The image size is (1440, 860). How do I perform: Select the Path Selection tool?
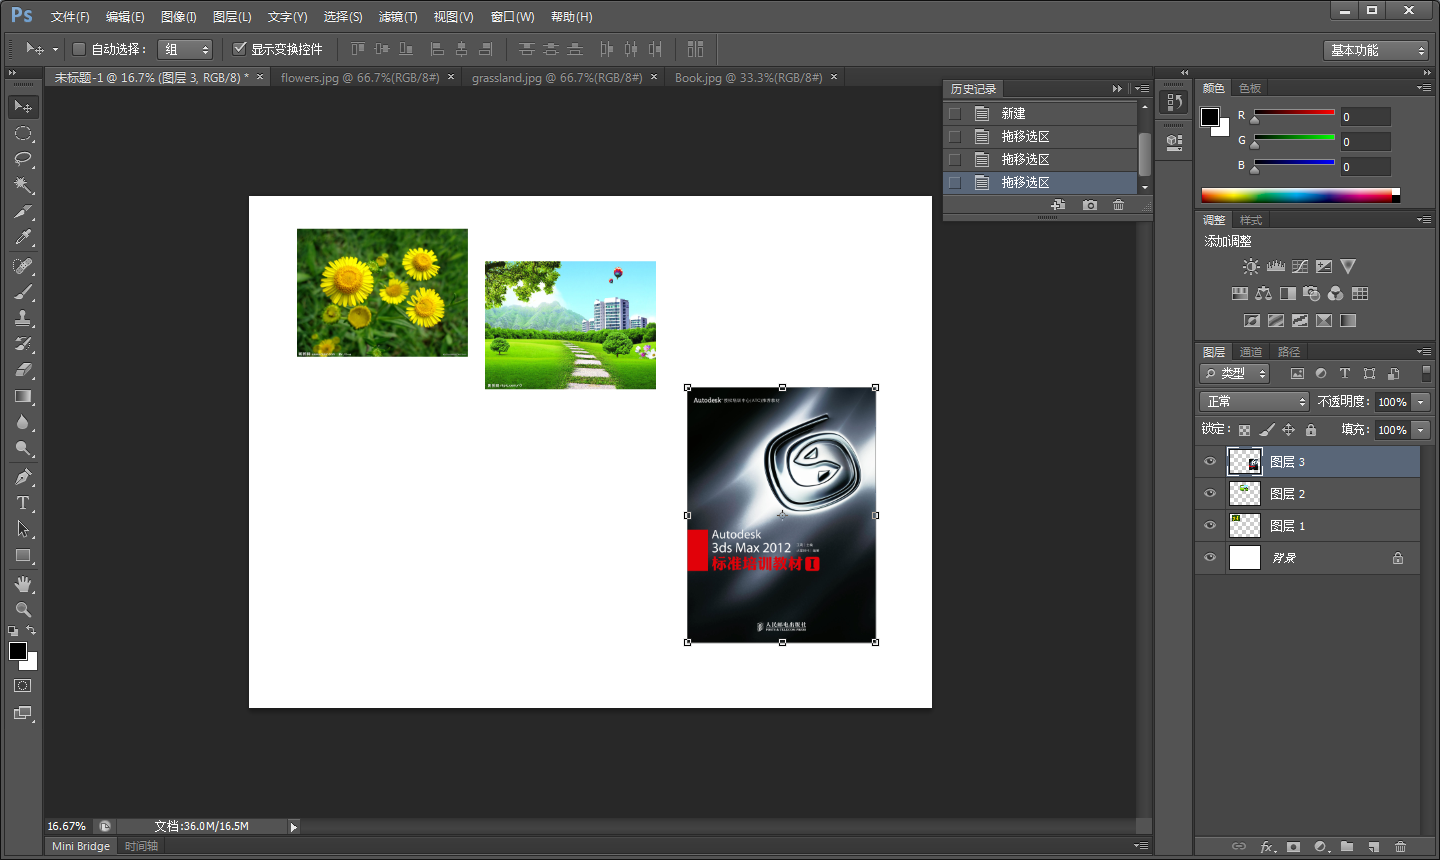tap(23, 529)
